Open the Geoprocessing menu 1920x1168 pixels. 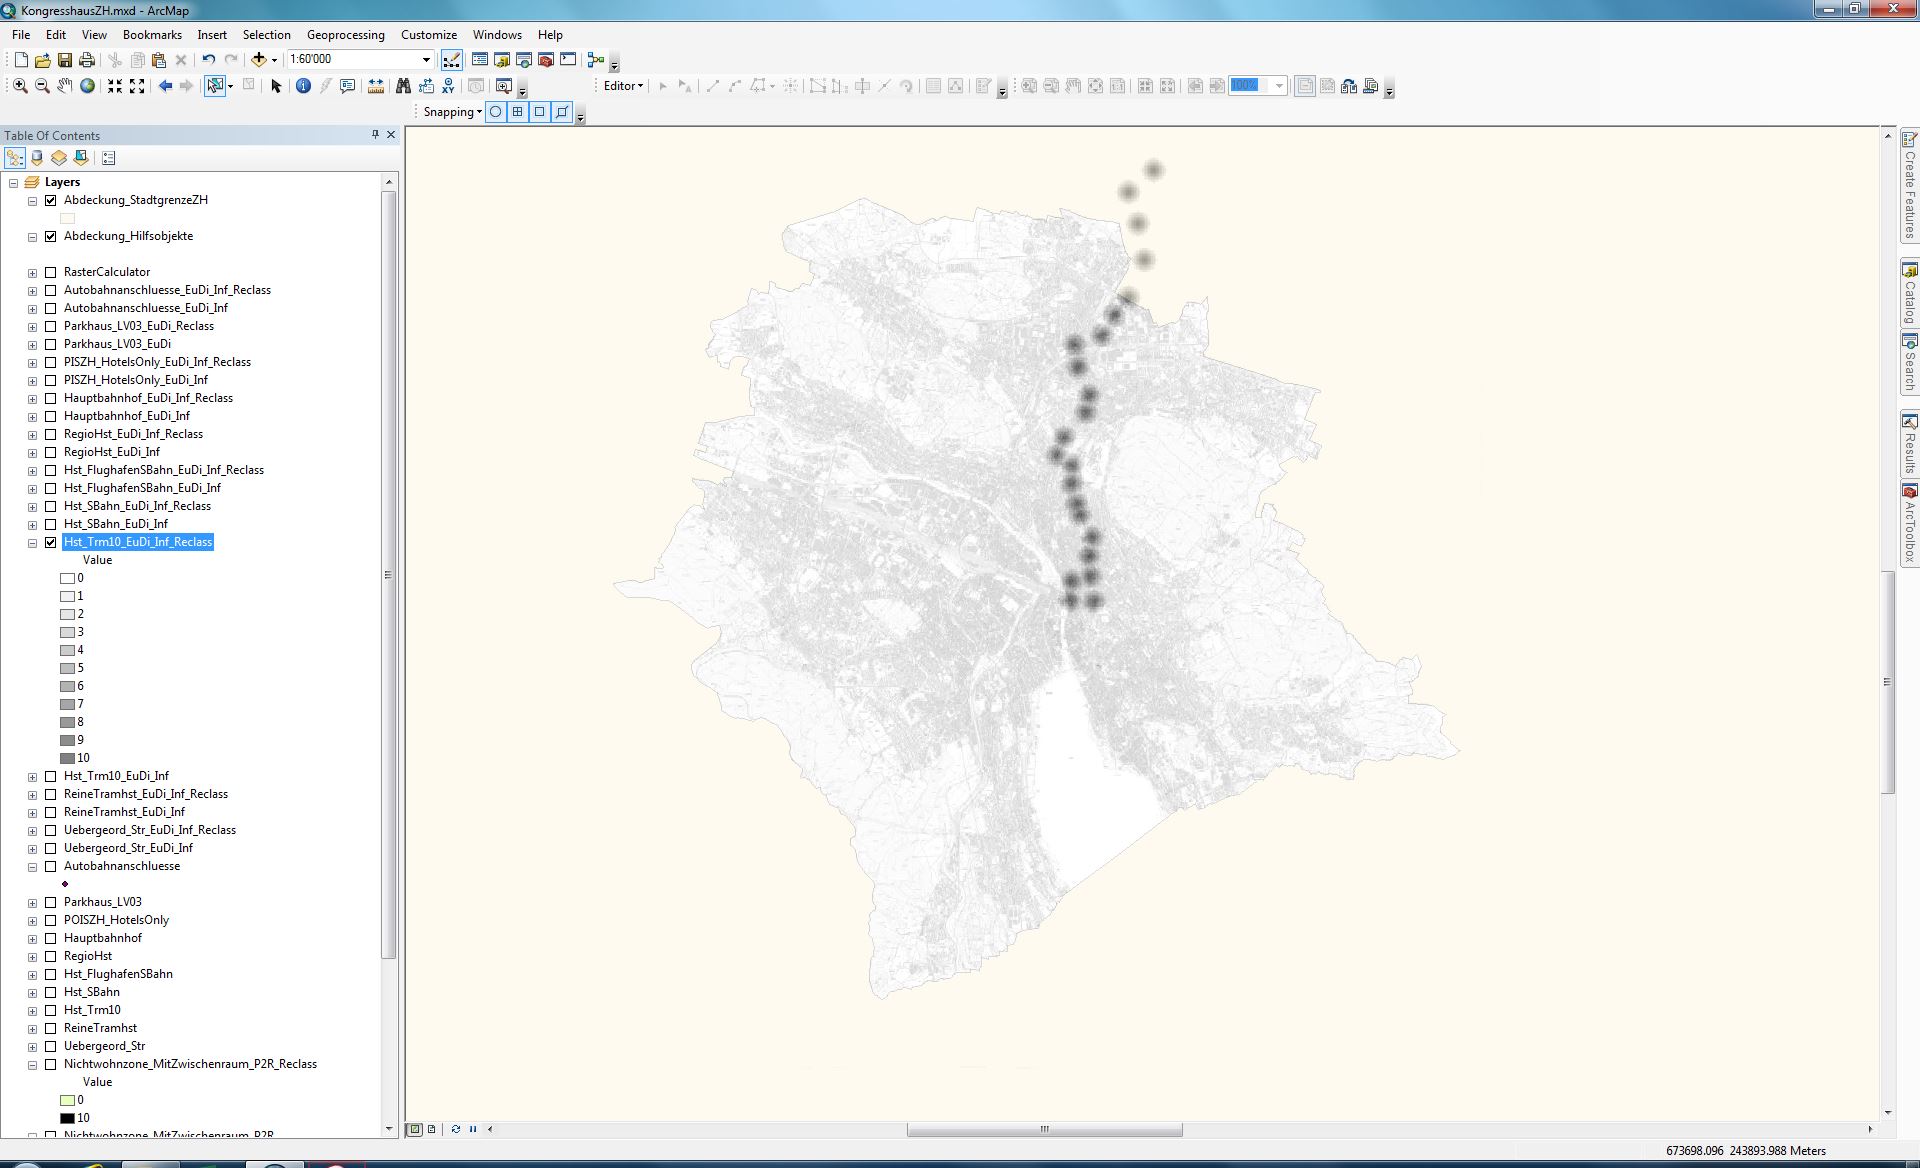point(345,34)
